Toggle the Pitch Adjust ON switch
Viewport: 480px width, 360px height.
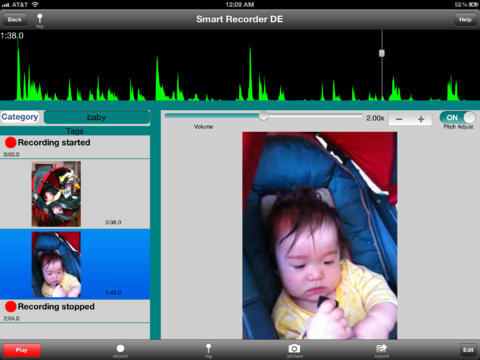457,118
